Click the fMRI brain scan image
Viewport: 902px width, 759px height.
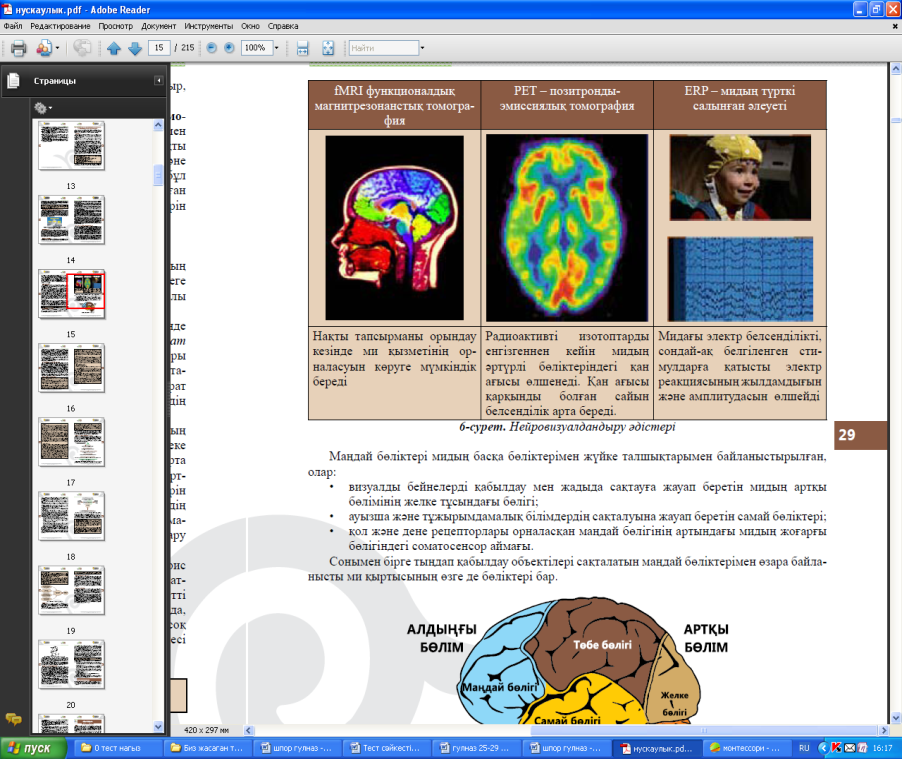395,228
